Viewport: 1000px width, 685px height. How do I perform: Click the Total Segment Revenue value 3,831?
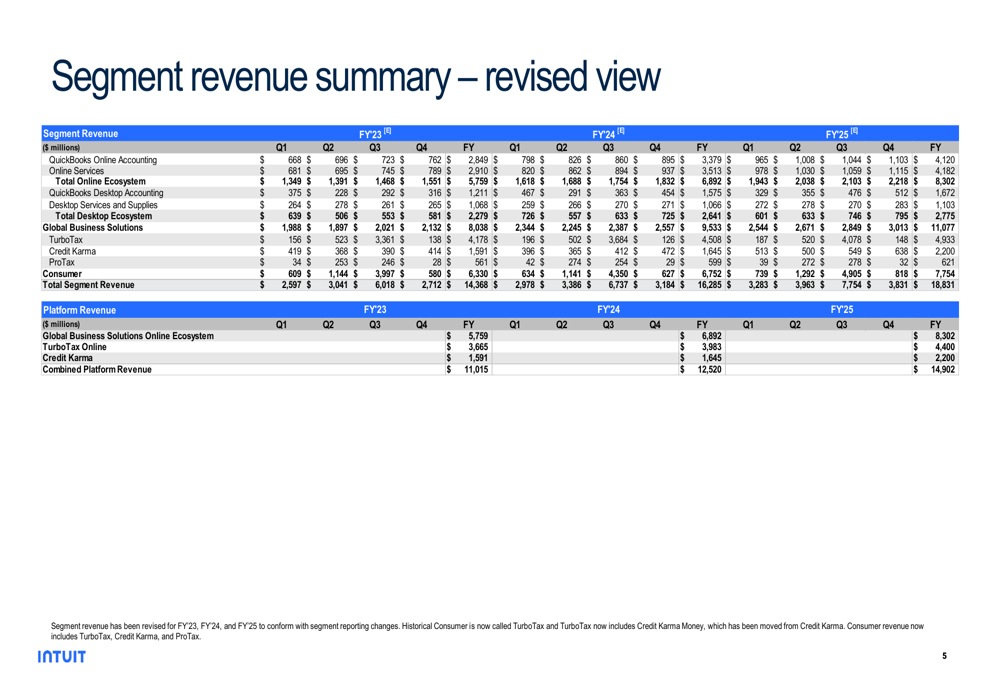click(898, 285)
